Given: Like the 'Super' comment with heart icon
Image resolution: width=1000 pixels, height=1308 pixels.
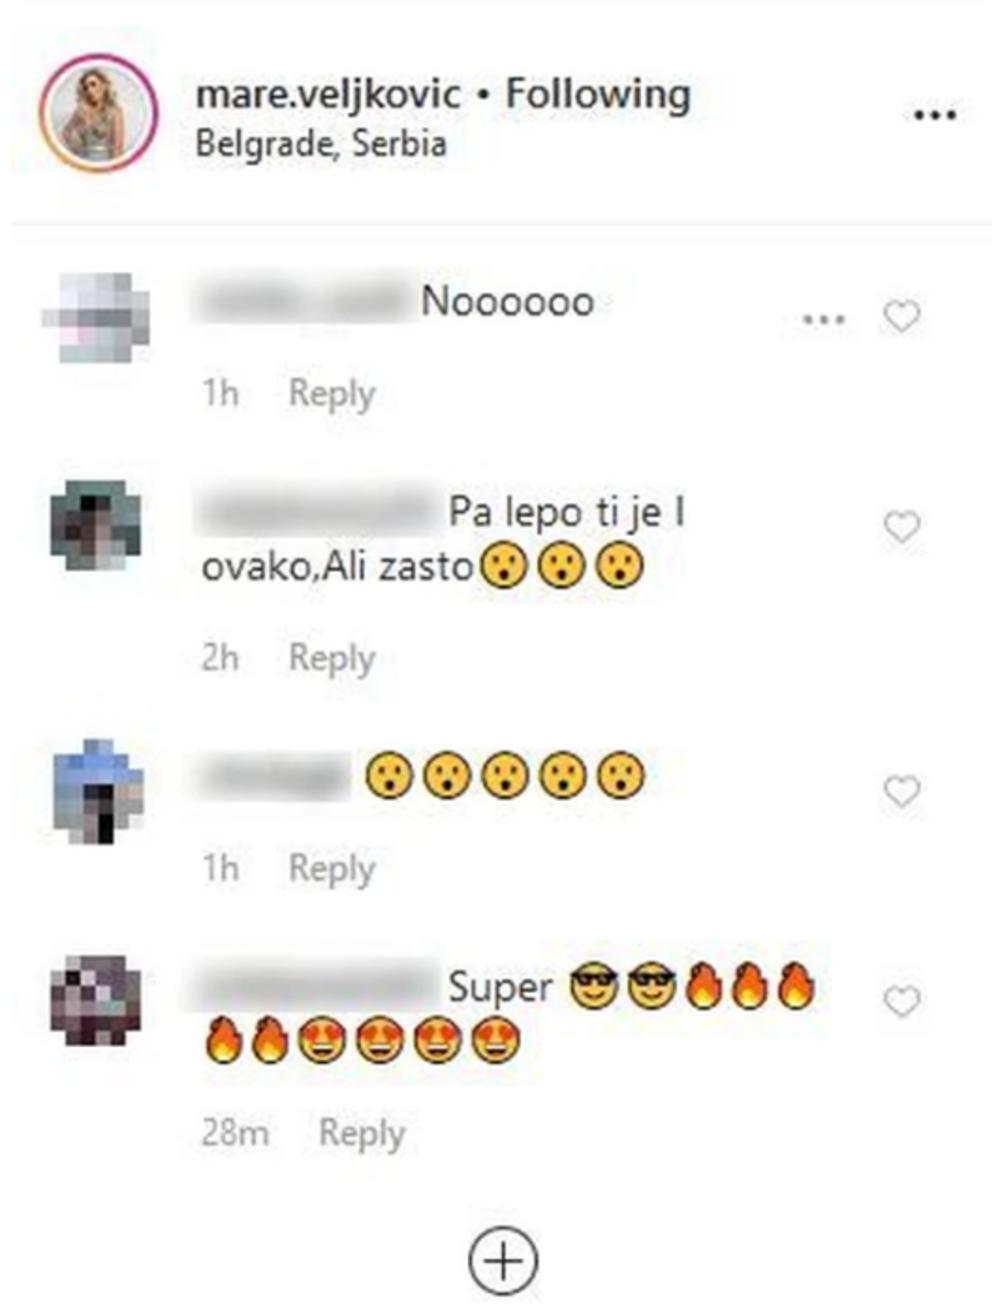Looking at the screenshot, I should (x=902, y=1001).
